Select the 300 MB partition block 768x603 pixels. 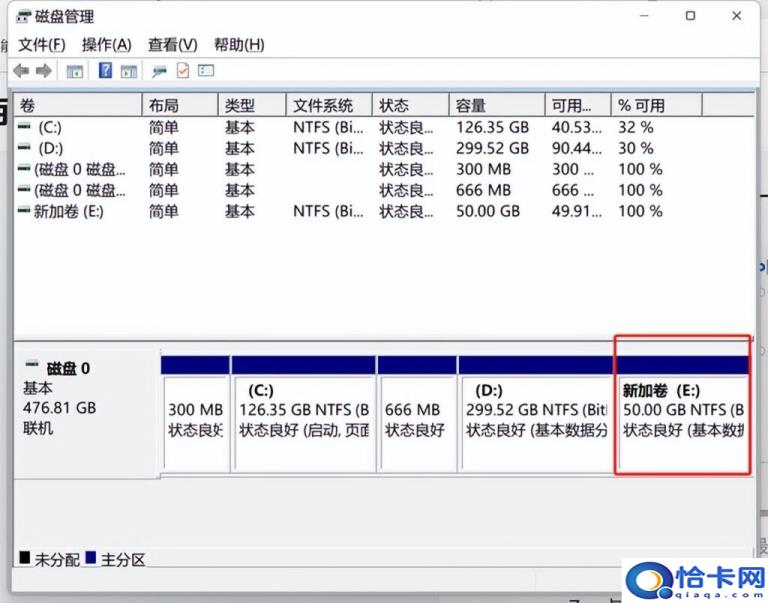tap(195, 414)
